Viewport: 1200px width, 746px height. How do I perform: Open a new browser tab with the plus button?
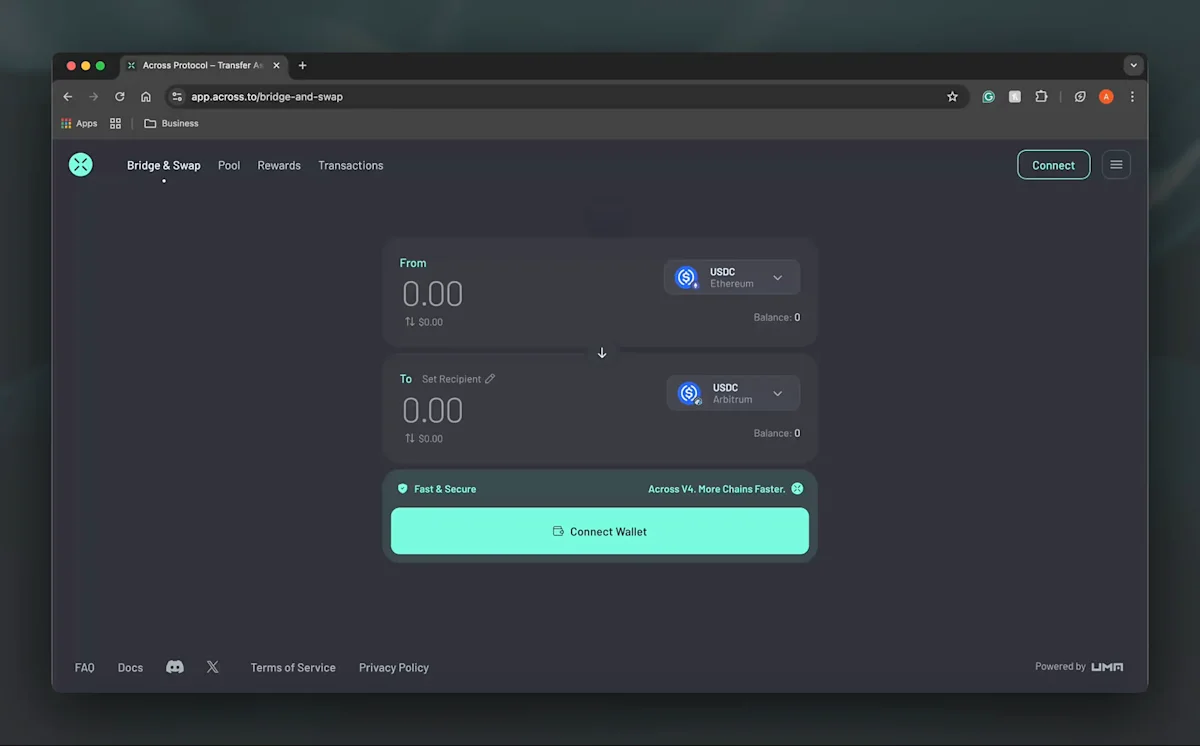[x=303, y=65]
